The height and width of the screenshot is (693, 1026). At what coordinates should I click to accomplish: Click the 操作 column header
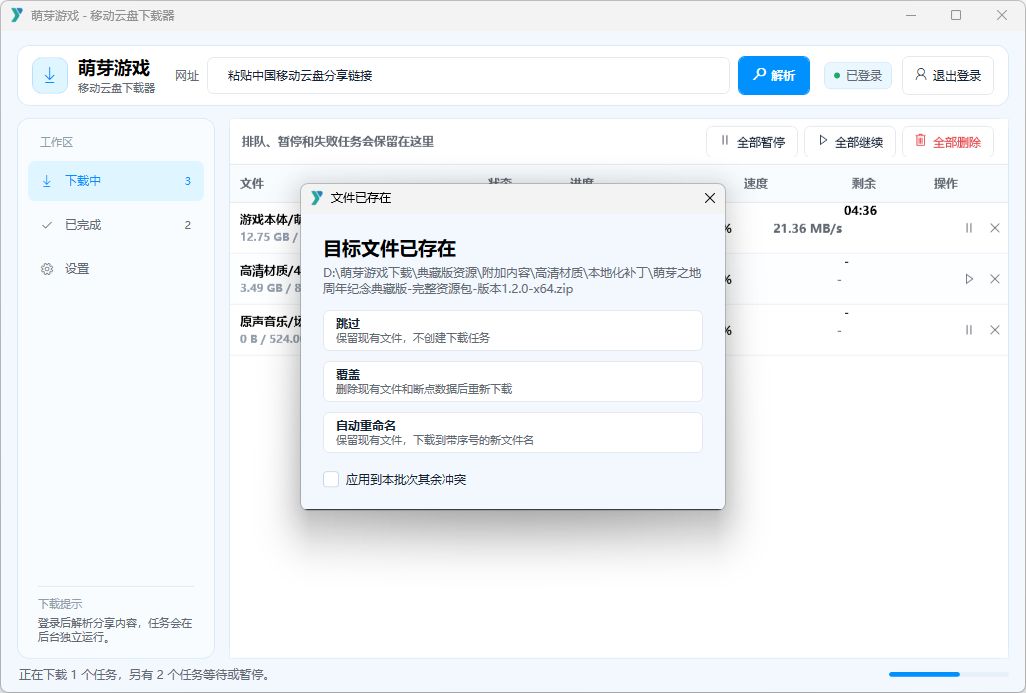point(946,184)
